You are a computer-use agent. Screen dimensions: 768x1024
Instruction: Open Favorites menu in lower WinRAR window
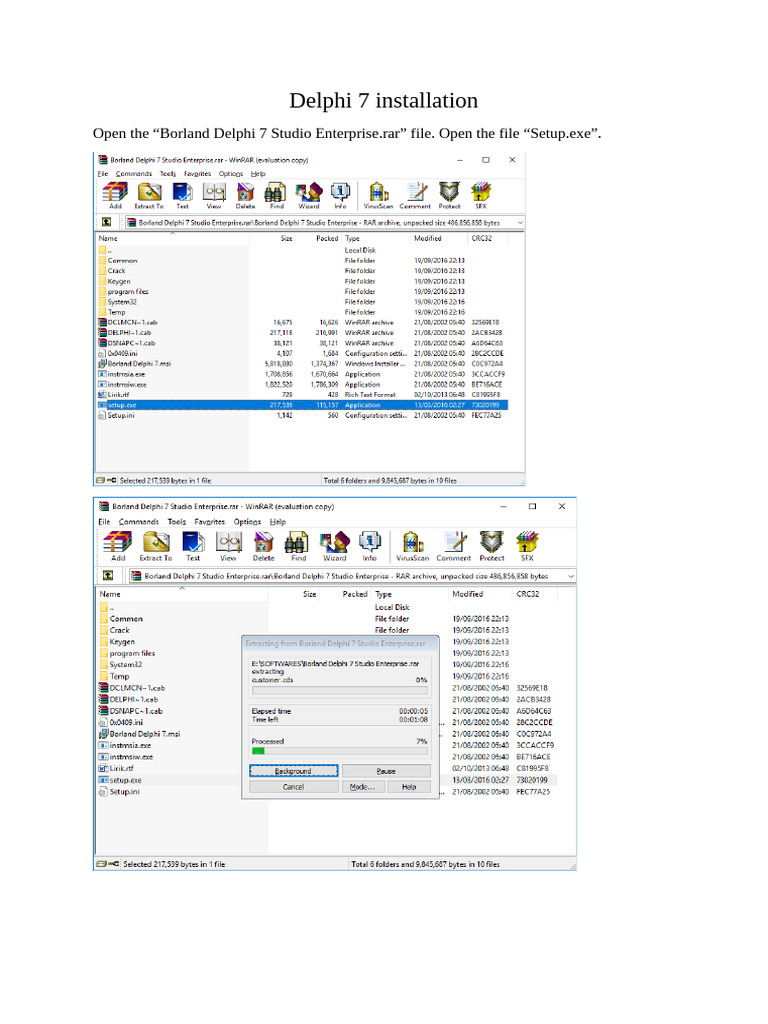click(210, 522)
